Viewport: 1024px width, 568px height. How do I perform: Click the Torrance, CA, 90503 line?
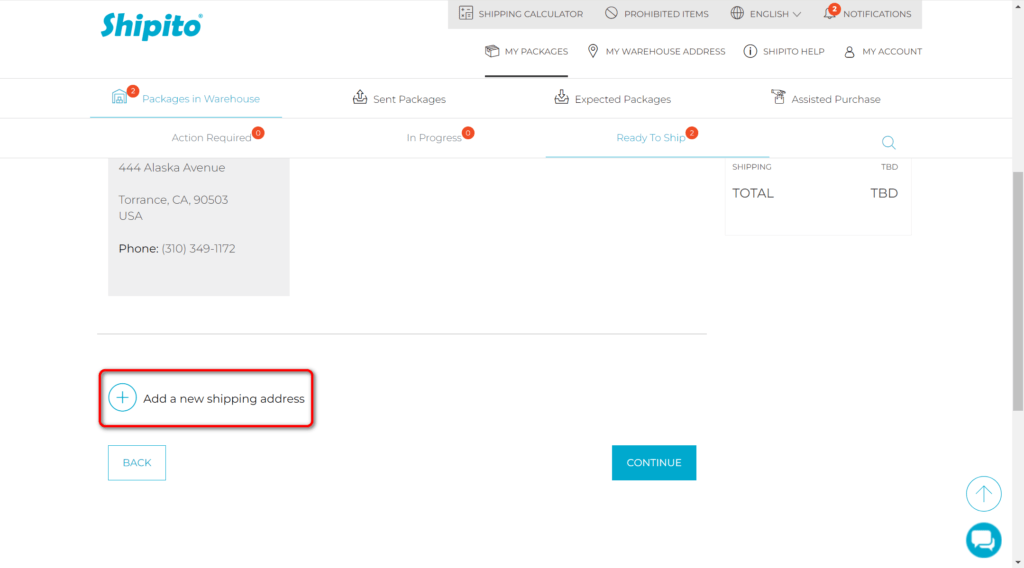[x=173, y=200]
